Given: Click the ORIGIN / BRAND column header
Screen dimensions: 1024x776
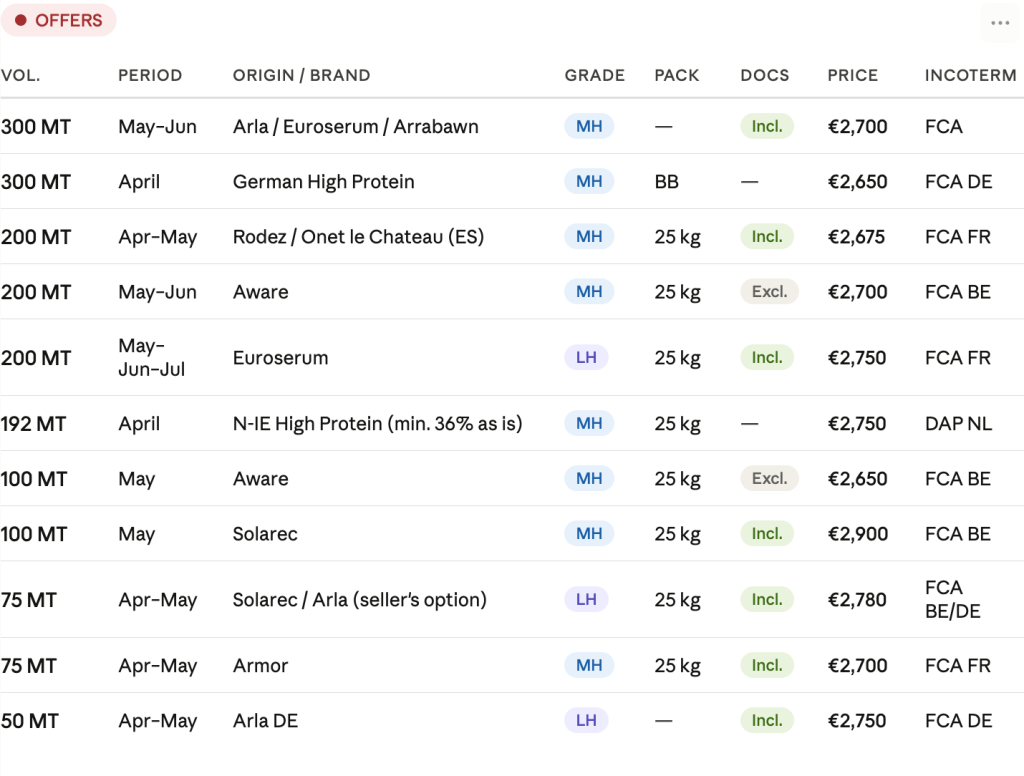Looking at the screenshot, I should (x=302, y=75).
